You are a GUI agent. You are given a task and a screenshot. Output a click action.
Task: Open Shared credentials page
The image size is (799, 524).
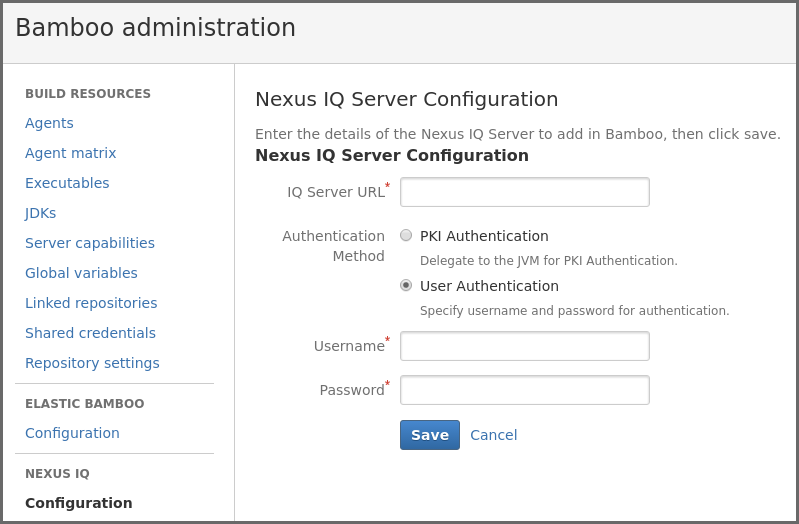coord(90,333)
